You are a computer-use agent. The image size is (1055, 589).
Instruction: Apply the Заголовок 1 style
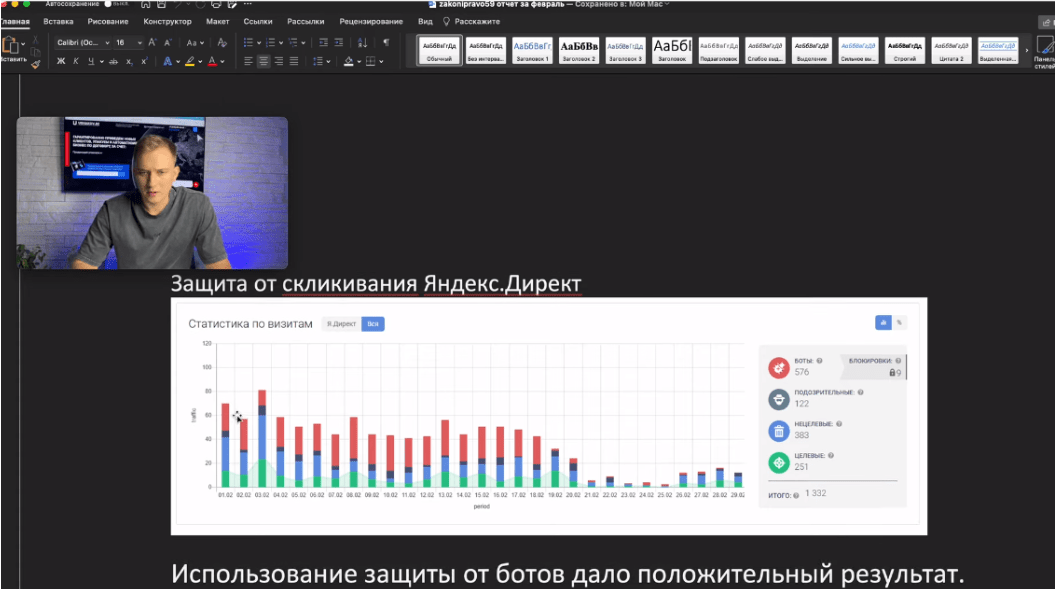point(532,50)
